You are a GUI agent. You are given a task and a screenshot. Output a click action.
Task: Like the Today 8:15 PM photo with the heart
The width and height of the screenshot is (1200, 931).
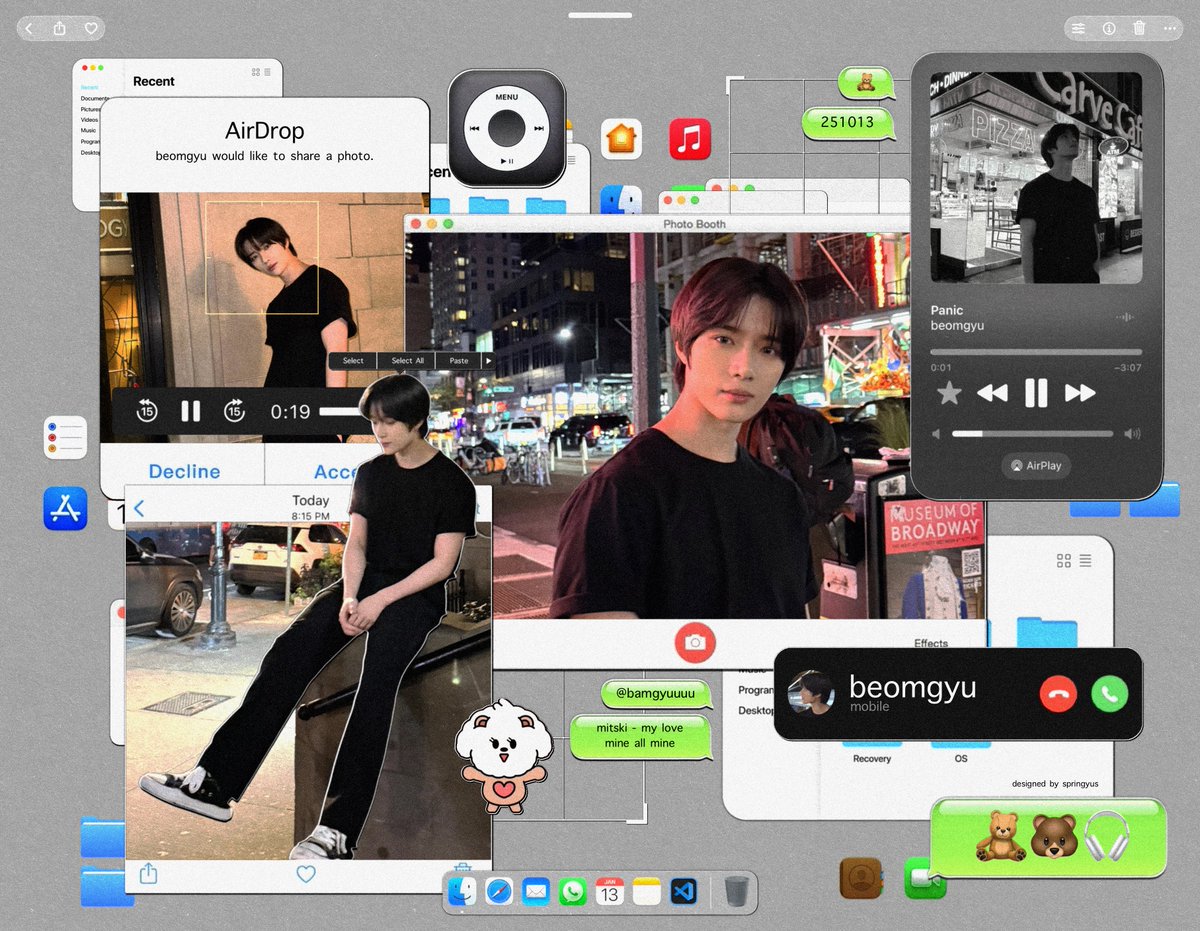point(306,874)
